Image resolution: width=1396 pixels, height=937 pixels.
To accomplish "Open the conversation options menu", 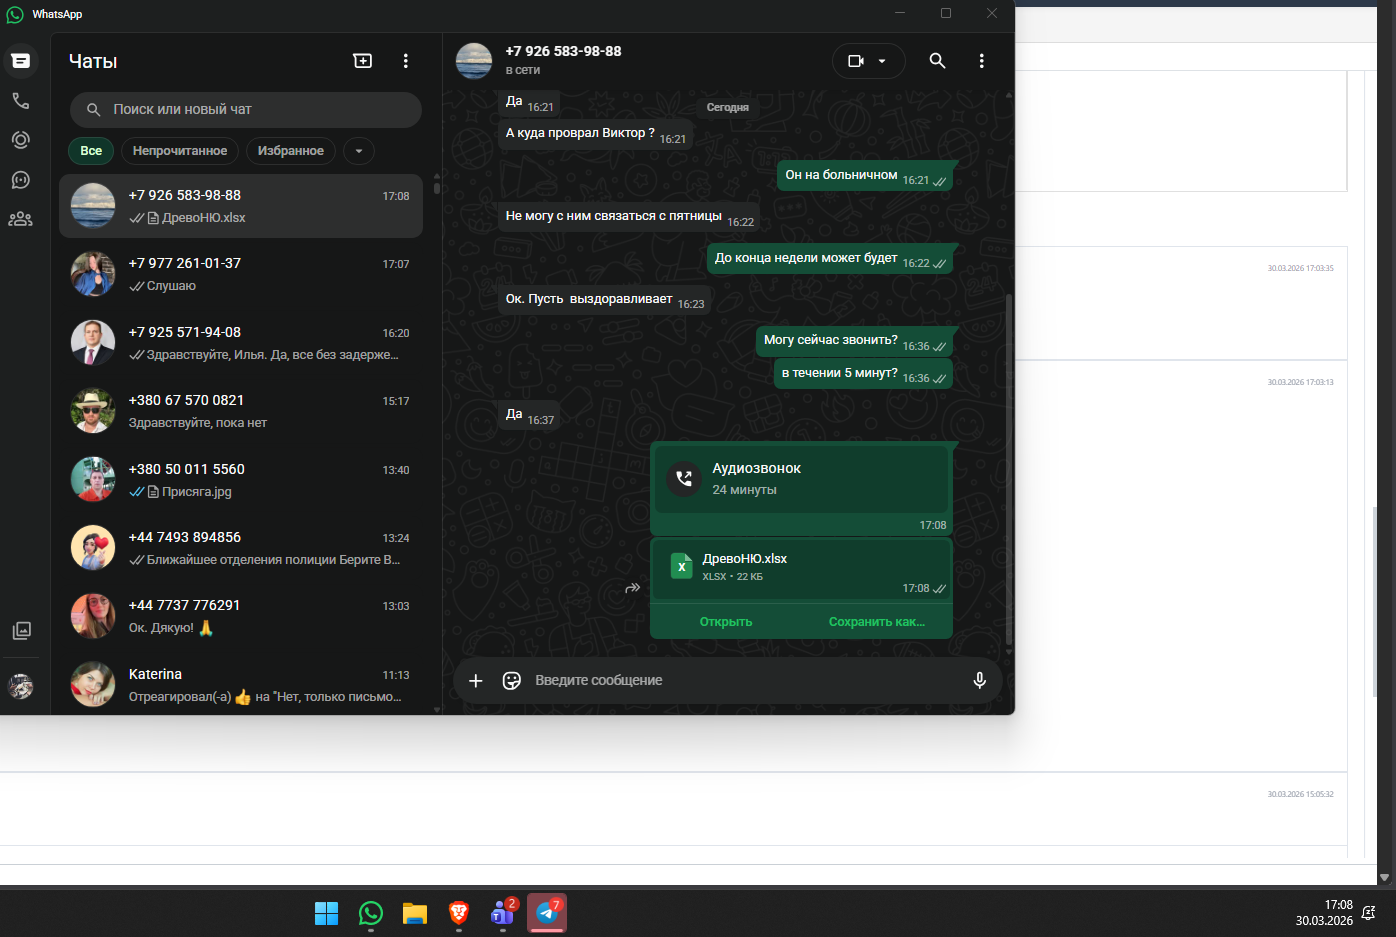I will tap(981, 61).
